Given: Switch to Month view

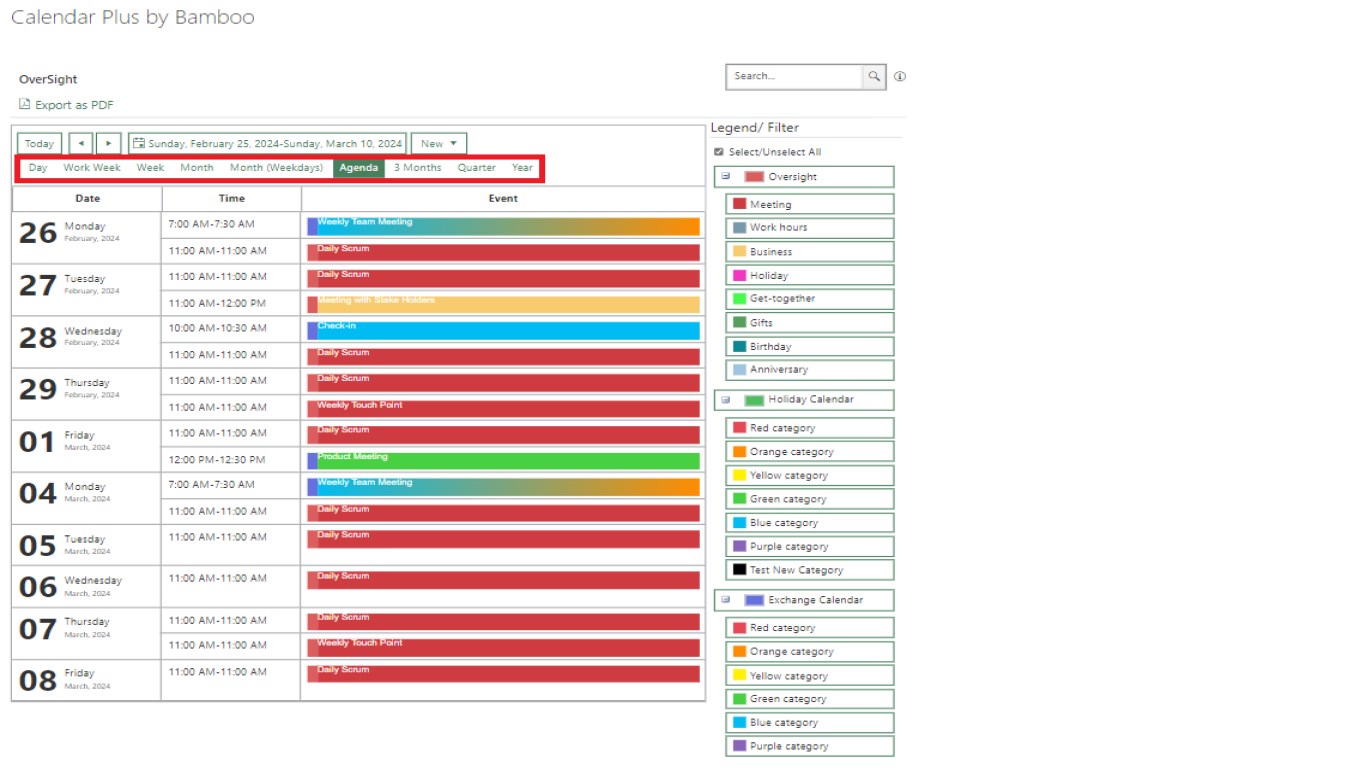Looking at the screenshot, I should pos(197,168).
